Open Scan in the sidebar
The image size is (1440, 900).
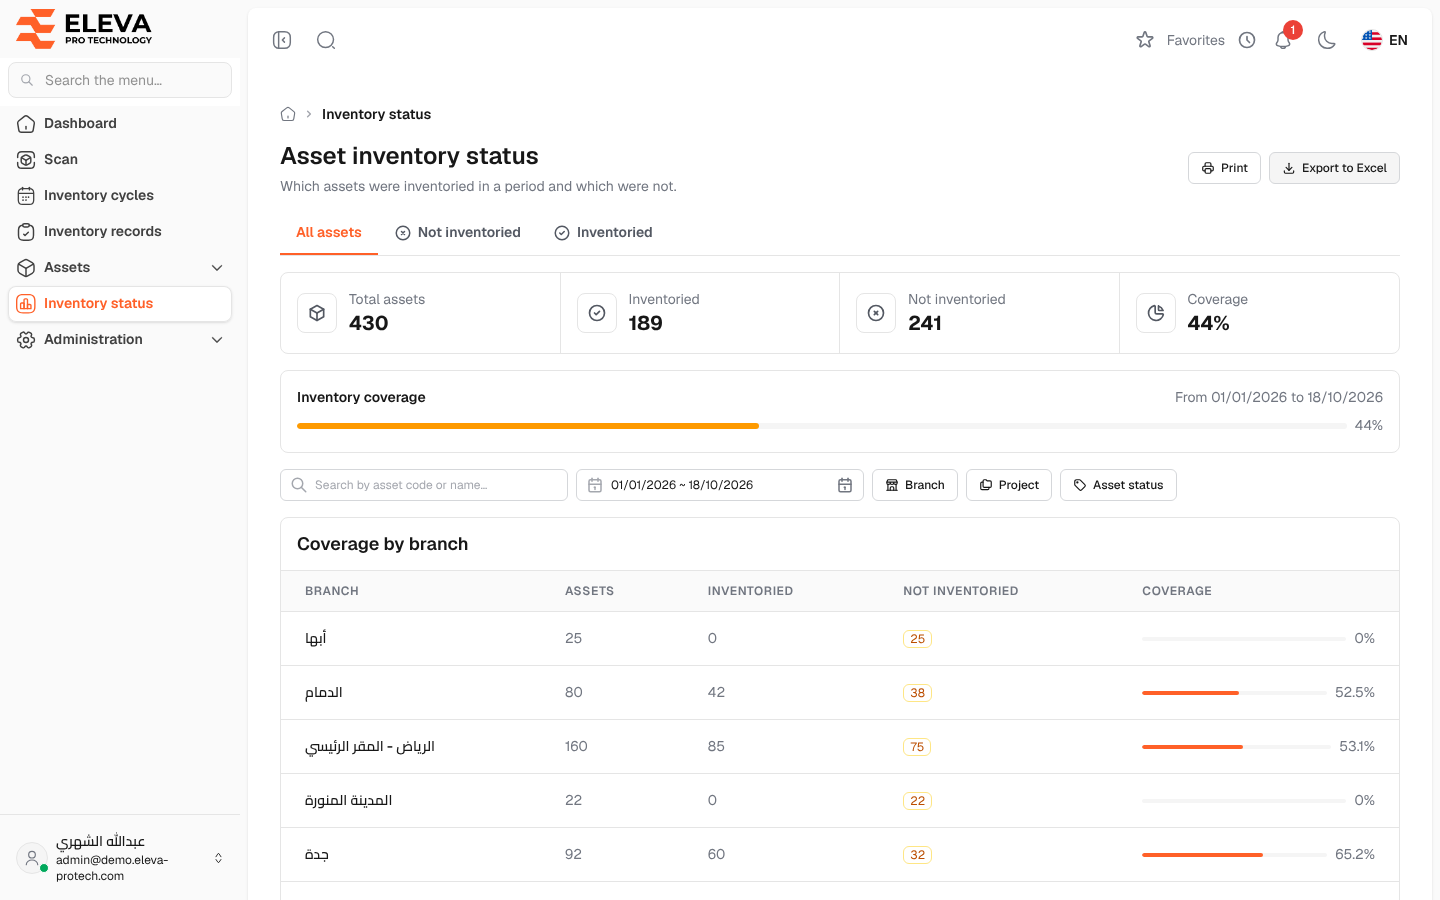point(120,159)
